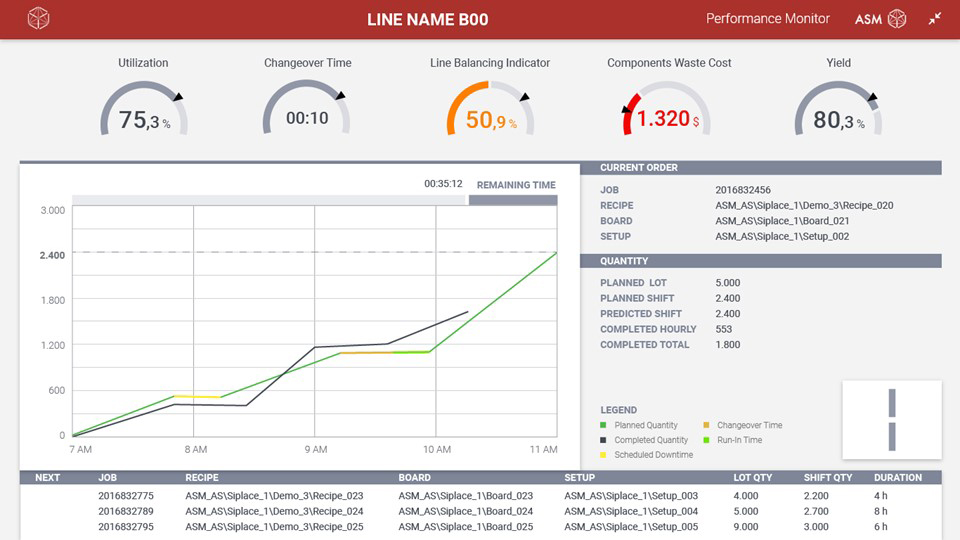Click the Line Balancing Indicator gauge

[490, 110]
